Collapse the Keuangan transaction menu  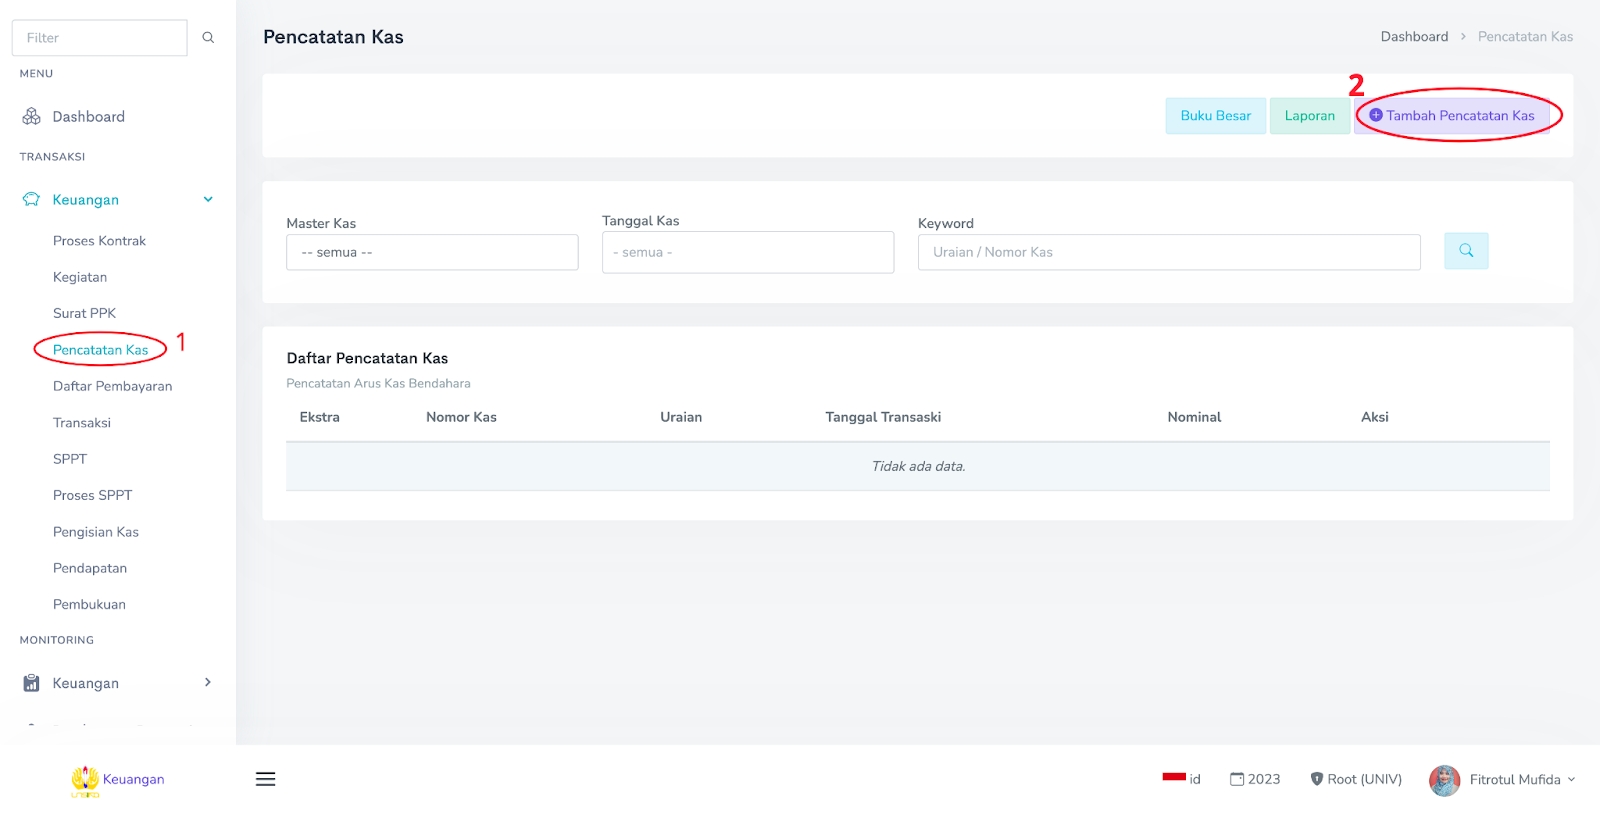[x=208, y=200]
